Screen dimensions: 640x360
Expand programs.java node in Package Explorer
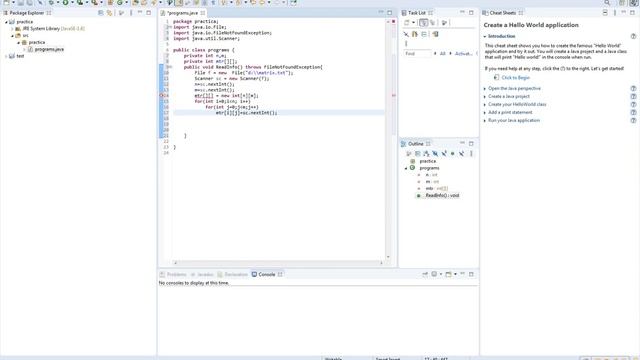click(24, 49)
